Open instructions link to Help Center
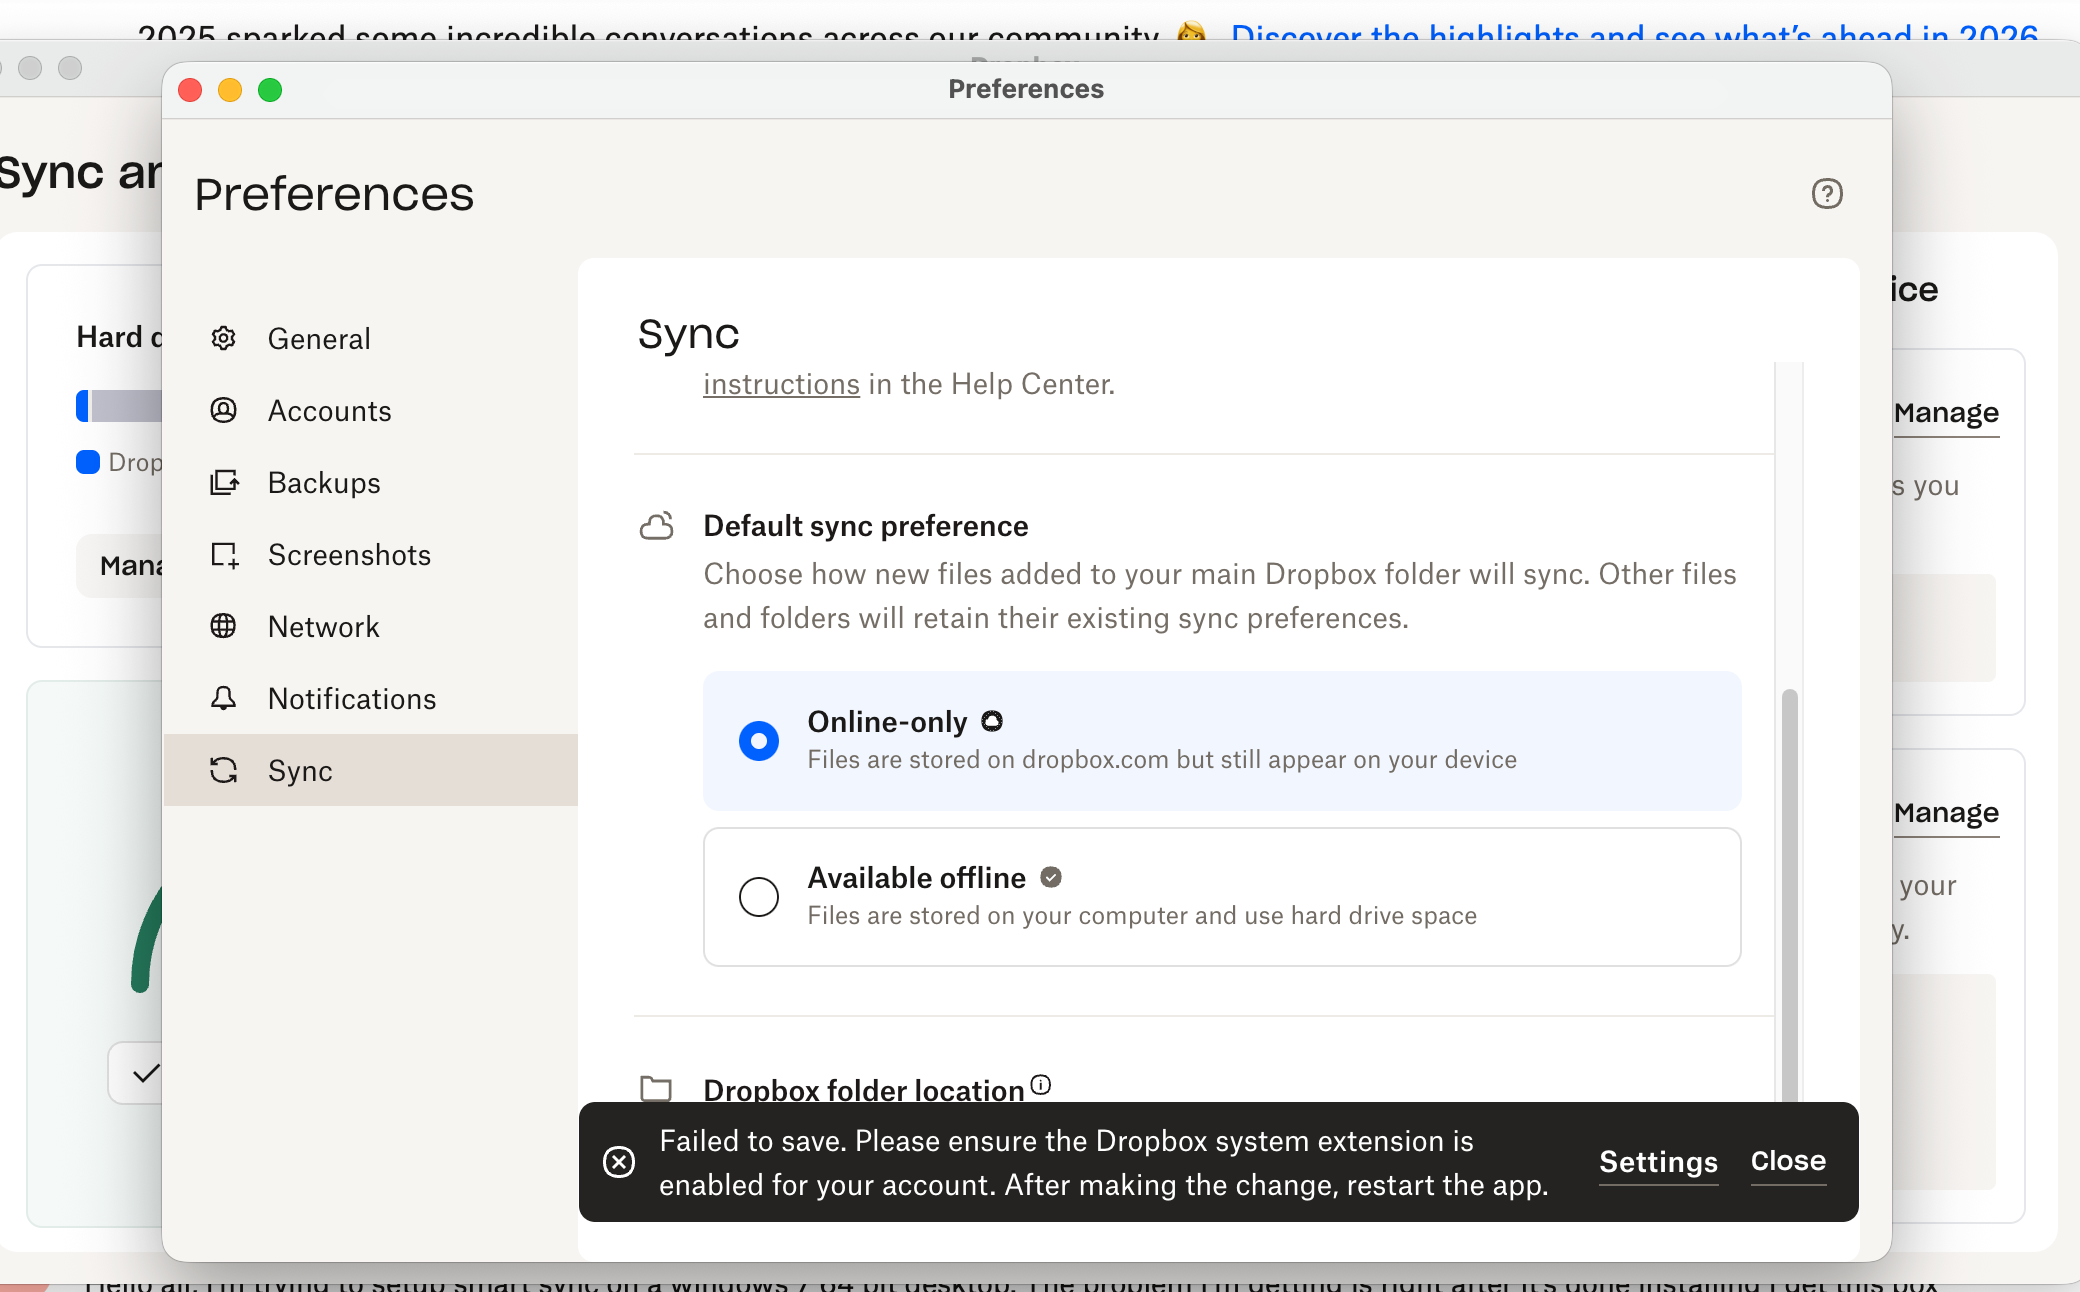 [781, 385]
